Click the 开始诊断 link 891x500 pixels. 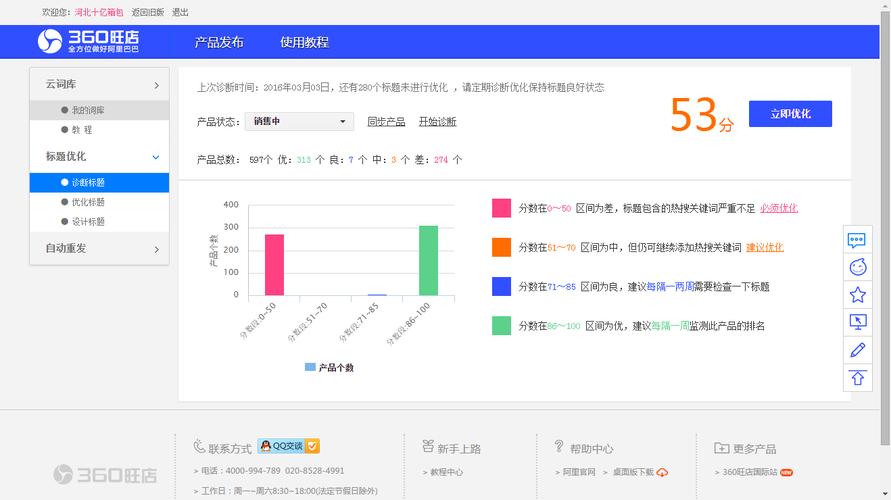click(438, 122)
